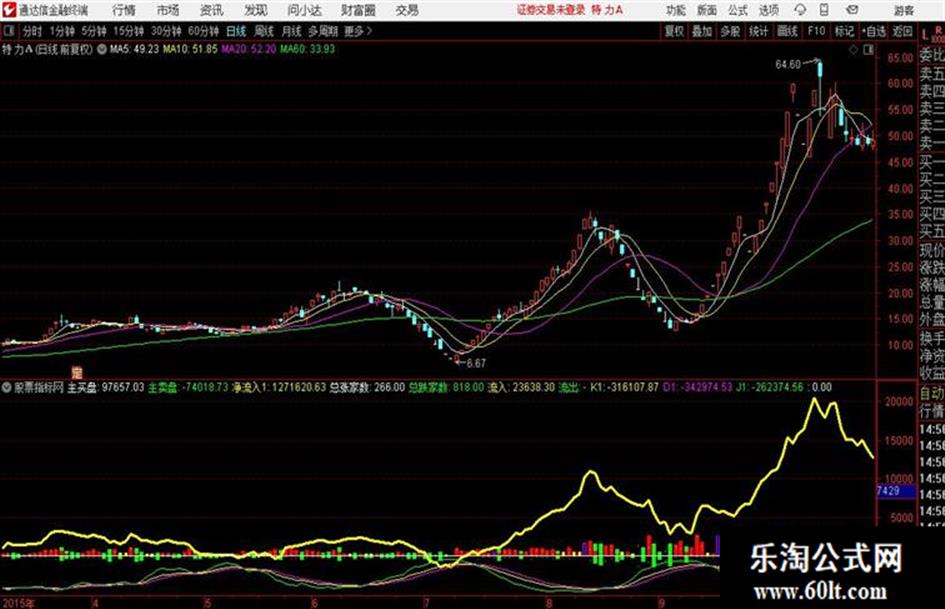Click the 特力A (日线 前复权) chart title
This screenshot has height=609, width=945.
[x=48, y=49]
